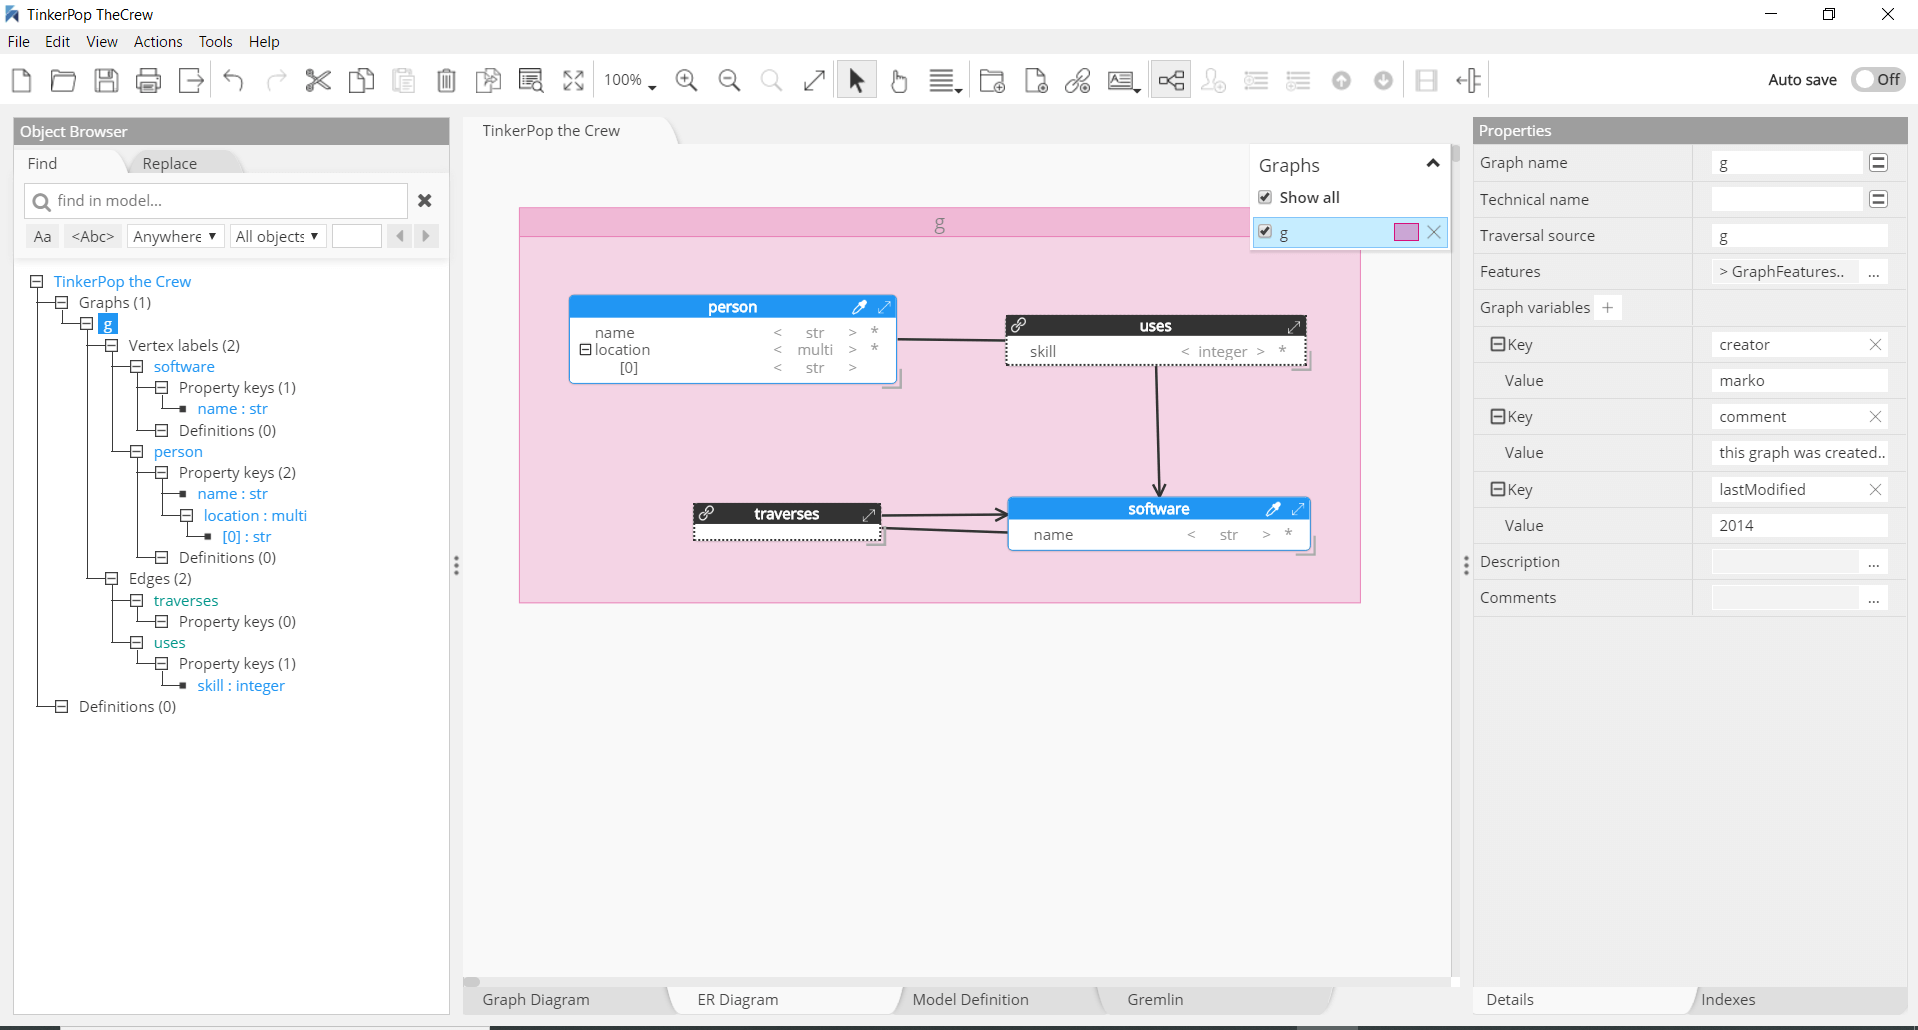Click the split panel toolbar icon
Viewport: 1918px width, 1030px height.
1469,80
